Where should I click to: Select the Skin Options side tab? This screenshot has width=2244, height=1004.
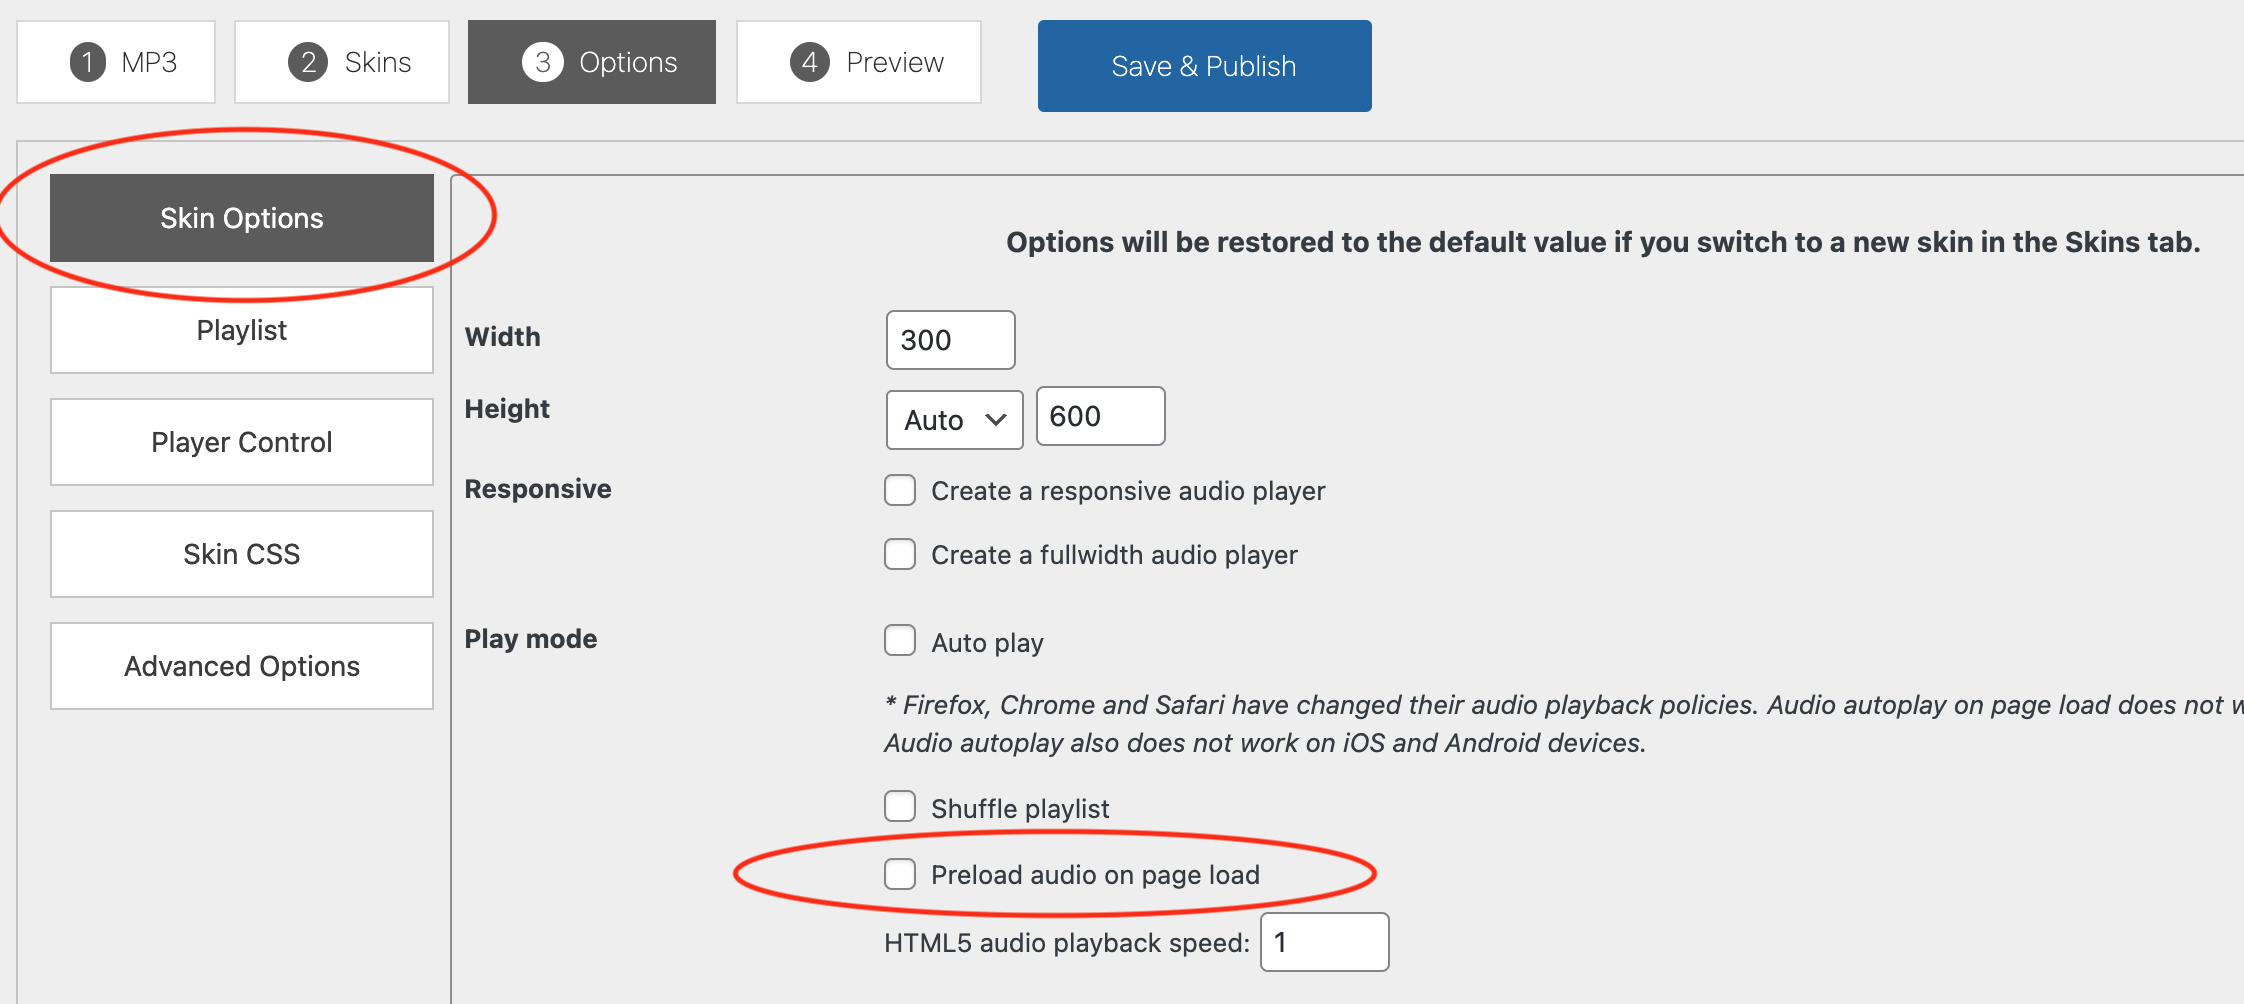242,218
